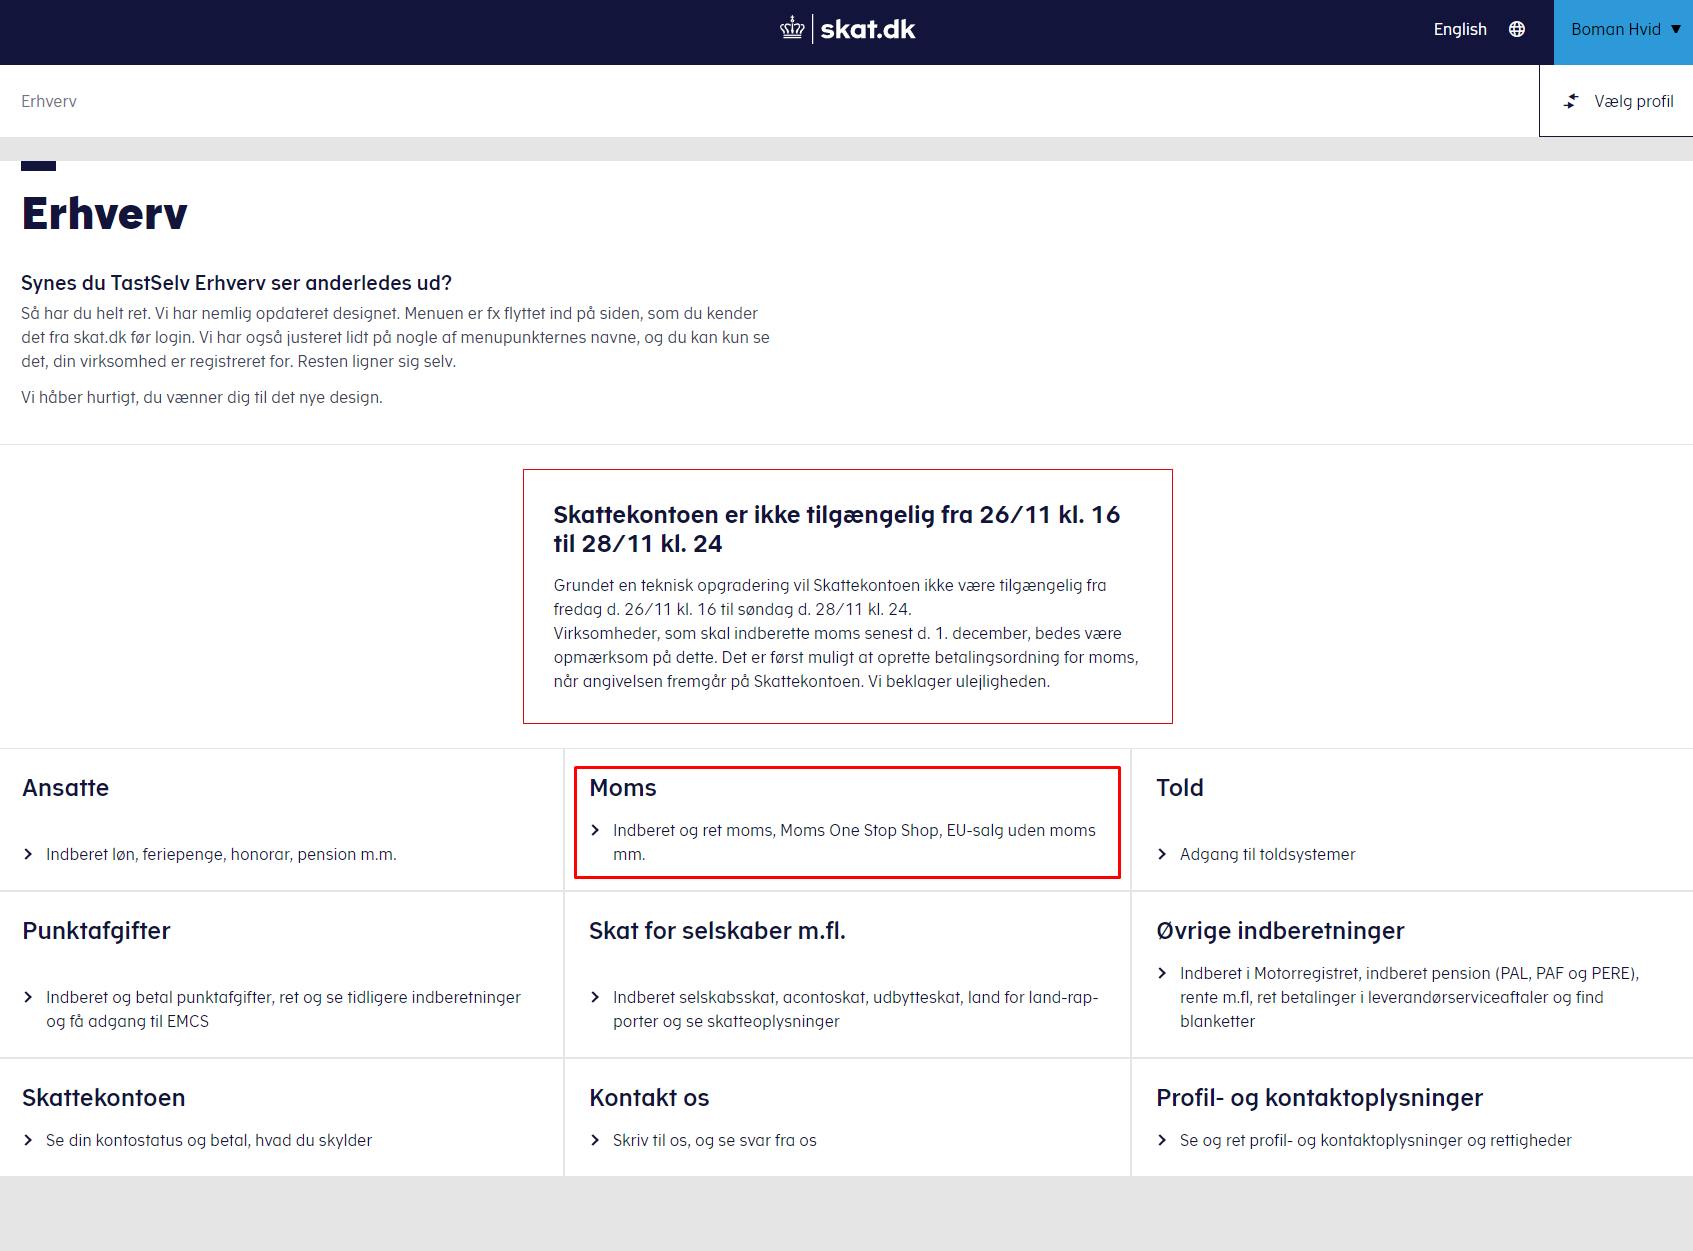Click chevron before Indberet og betal punktafgifter
This screenshot has height=1251, width=1693.
pyautogui.click(x=28, y=997)
